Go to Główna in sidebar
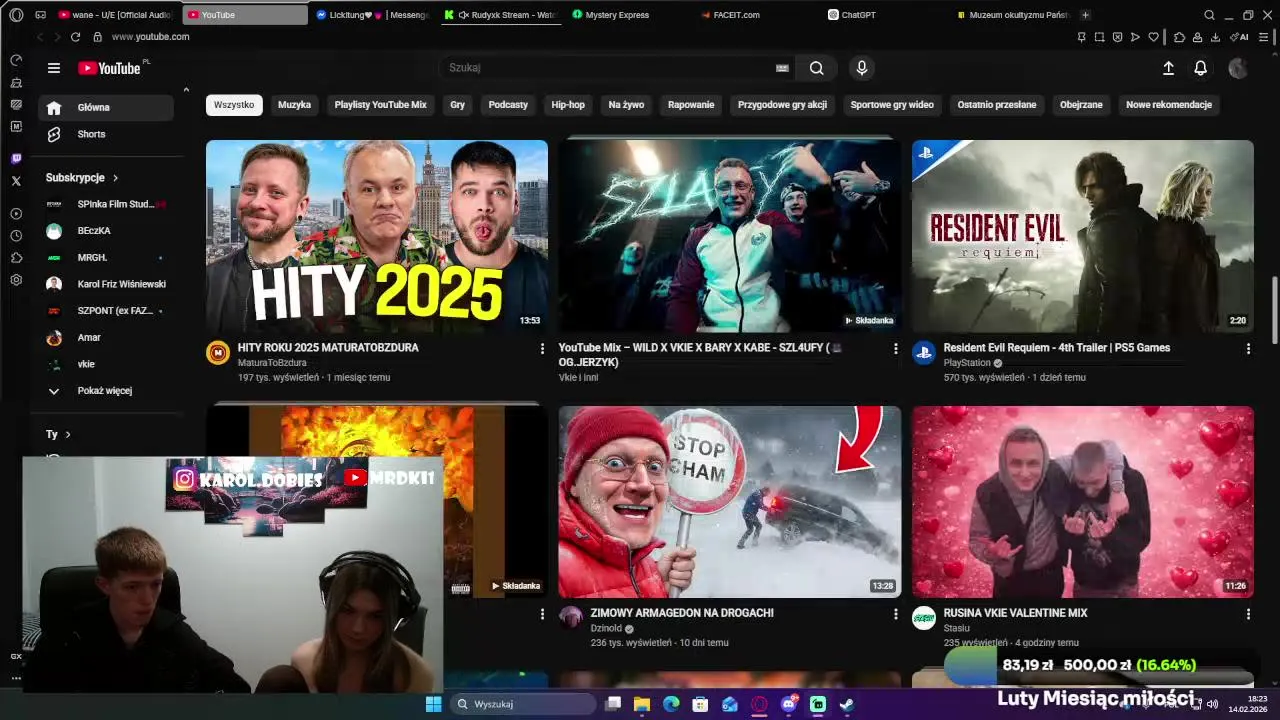 click(x=105, y=108)
